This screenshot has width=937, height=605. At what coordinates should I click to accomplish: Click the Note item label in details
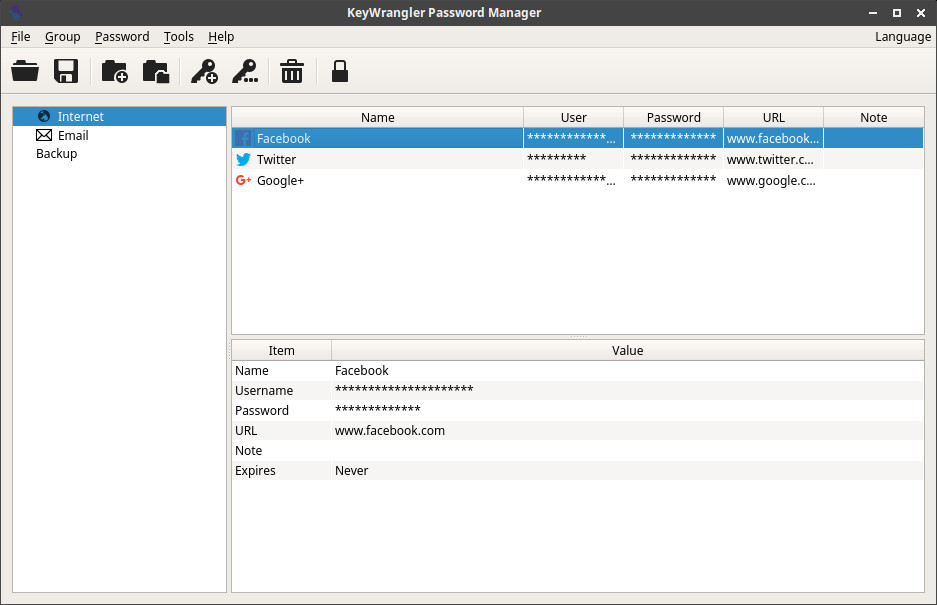(249, 451)
